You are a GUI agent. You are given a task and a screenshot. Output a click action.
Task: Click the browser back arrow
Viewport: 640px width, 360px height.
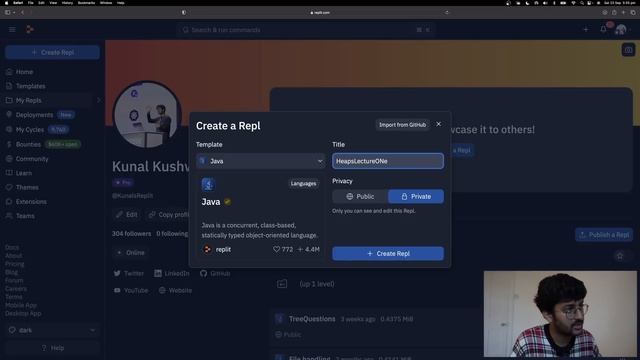click(22, 13)
